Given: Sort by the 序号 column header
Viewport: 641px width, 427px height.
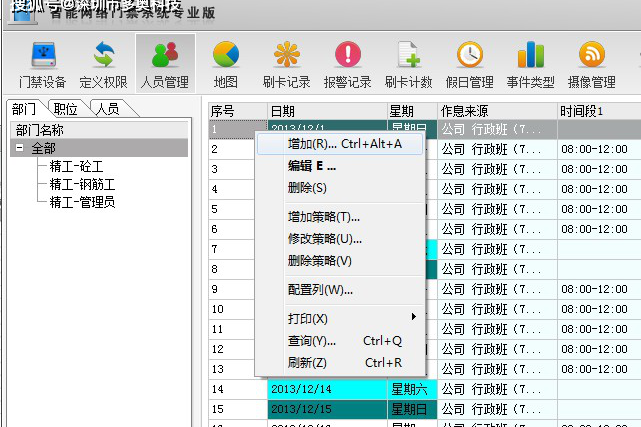Looking at the screenshot, I should tap(238, 111).
